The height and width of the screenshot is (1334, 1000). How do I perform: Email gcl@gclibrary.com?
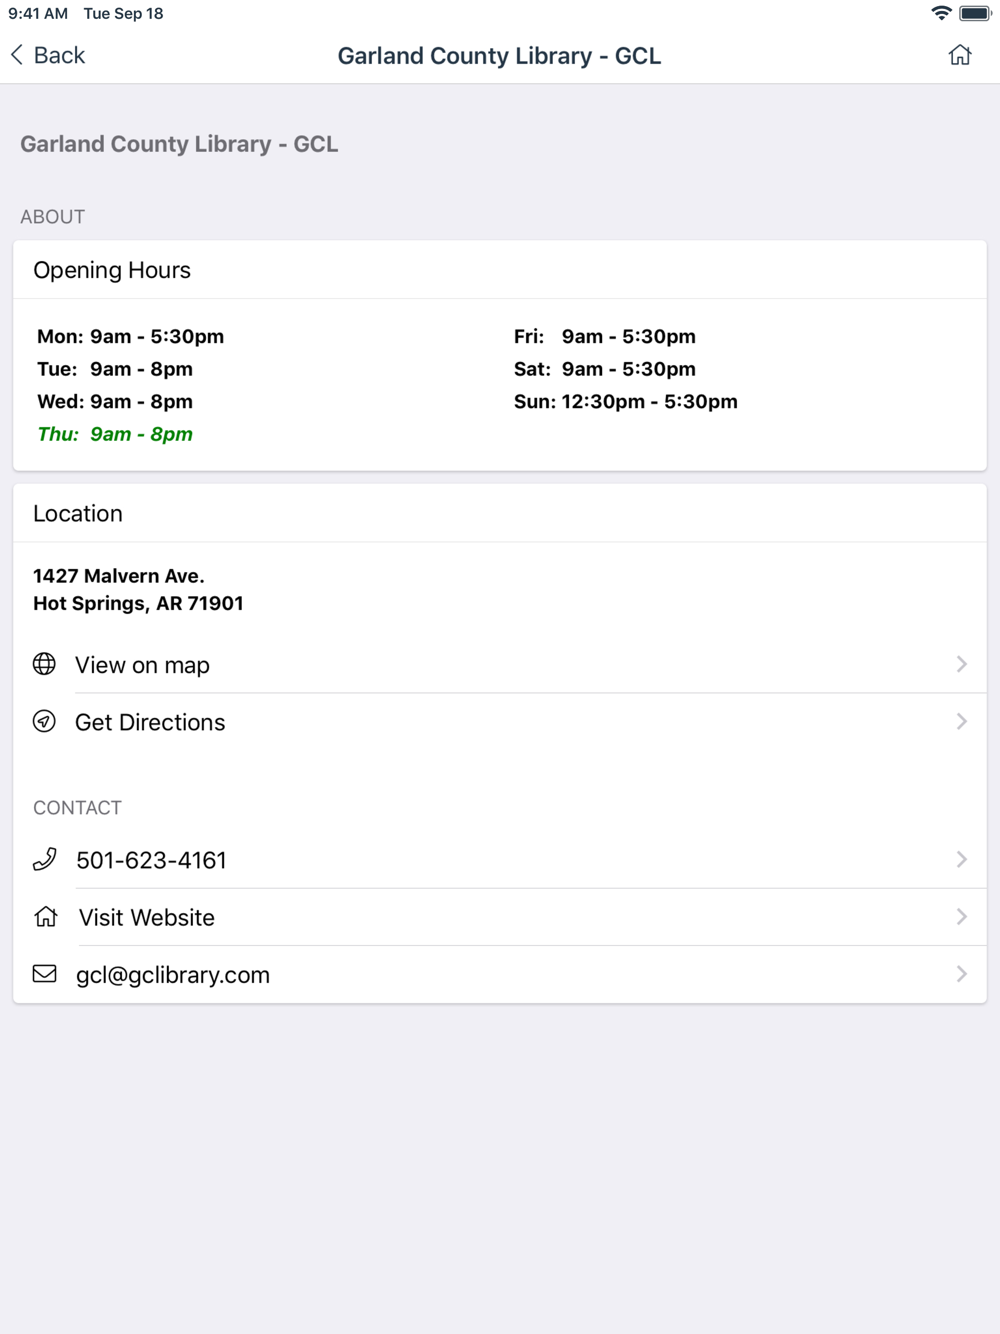click(x=500, y=974)
